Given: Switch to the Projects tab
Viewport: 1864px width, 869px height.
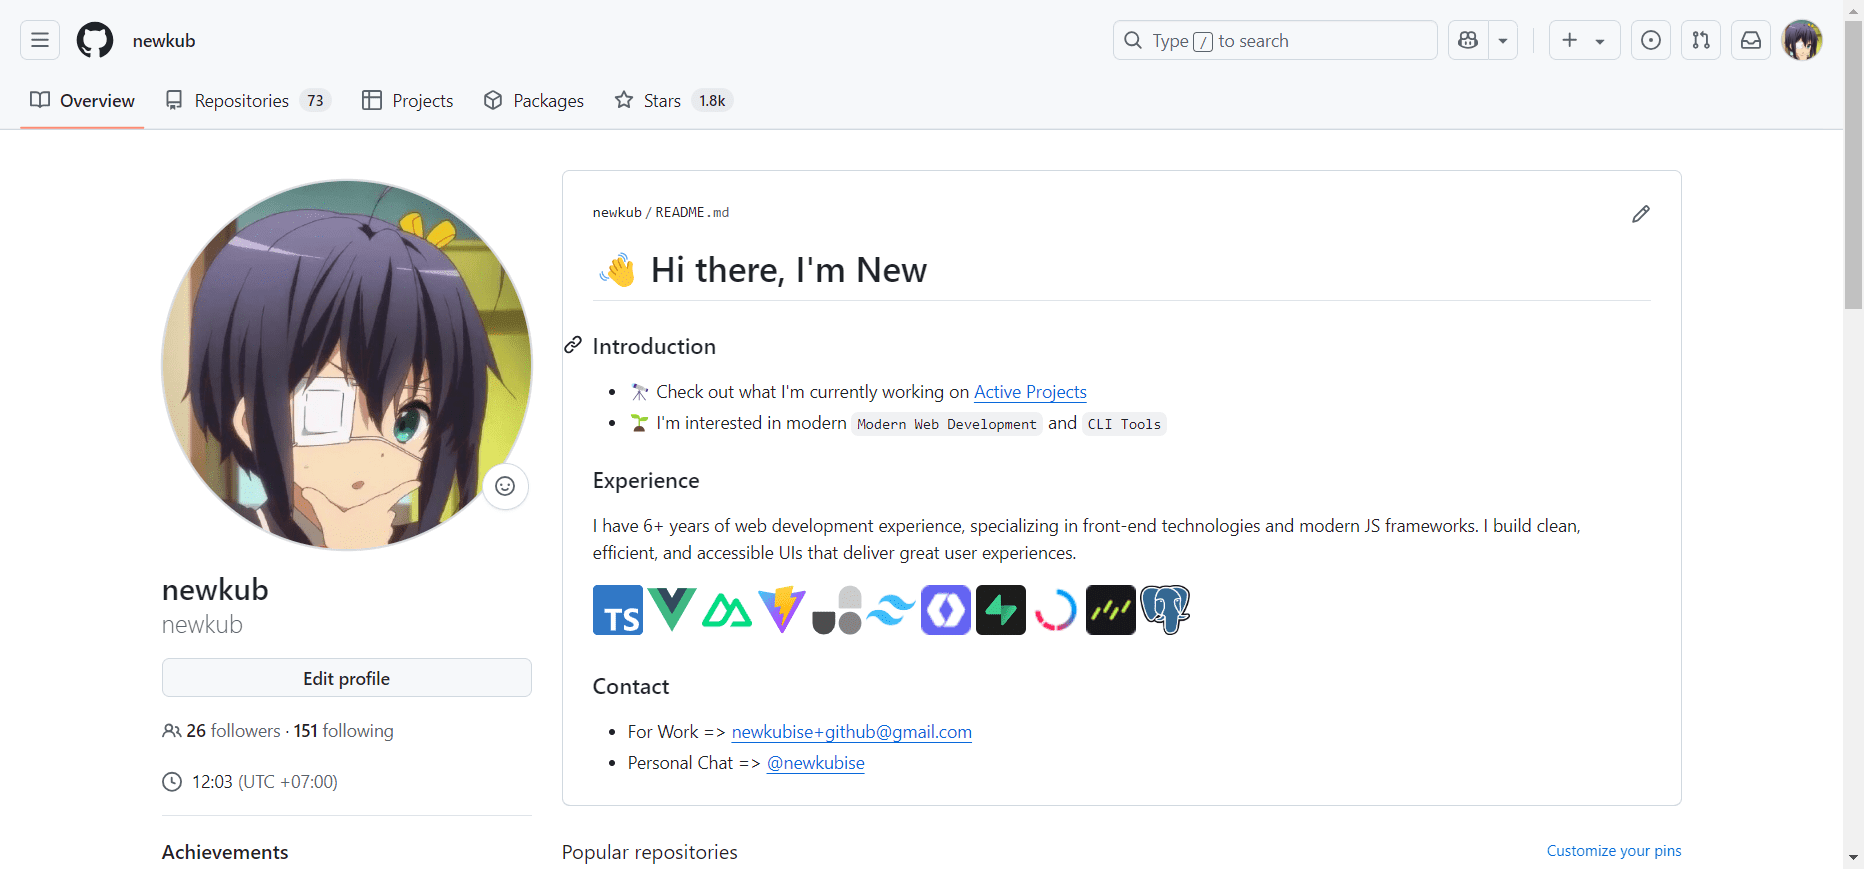Looking at the screenshot, I should pyautogui.click(x=407, y=100).
